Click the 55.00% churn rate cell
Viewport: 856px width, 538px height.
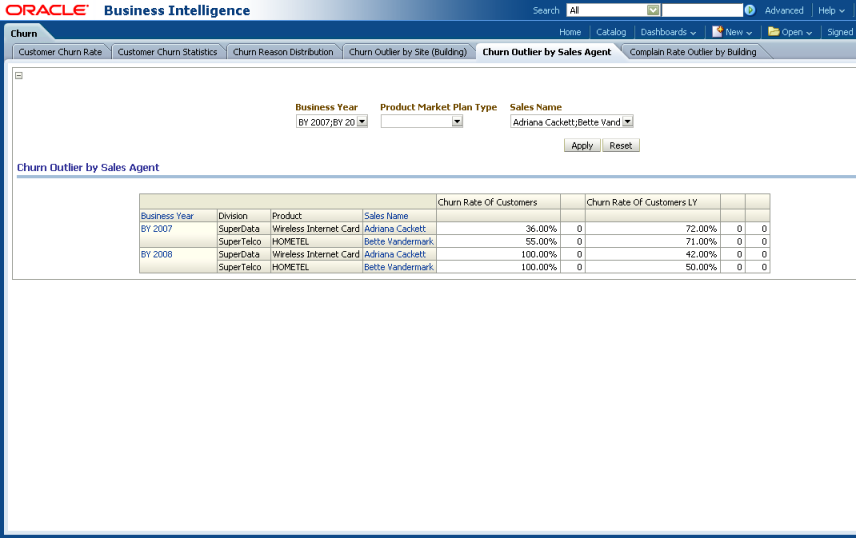498,241
